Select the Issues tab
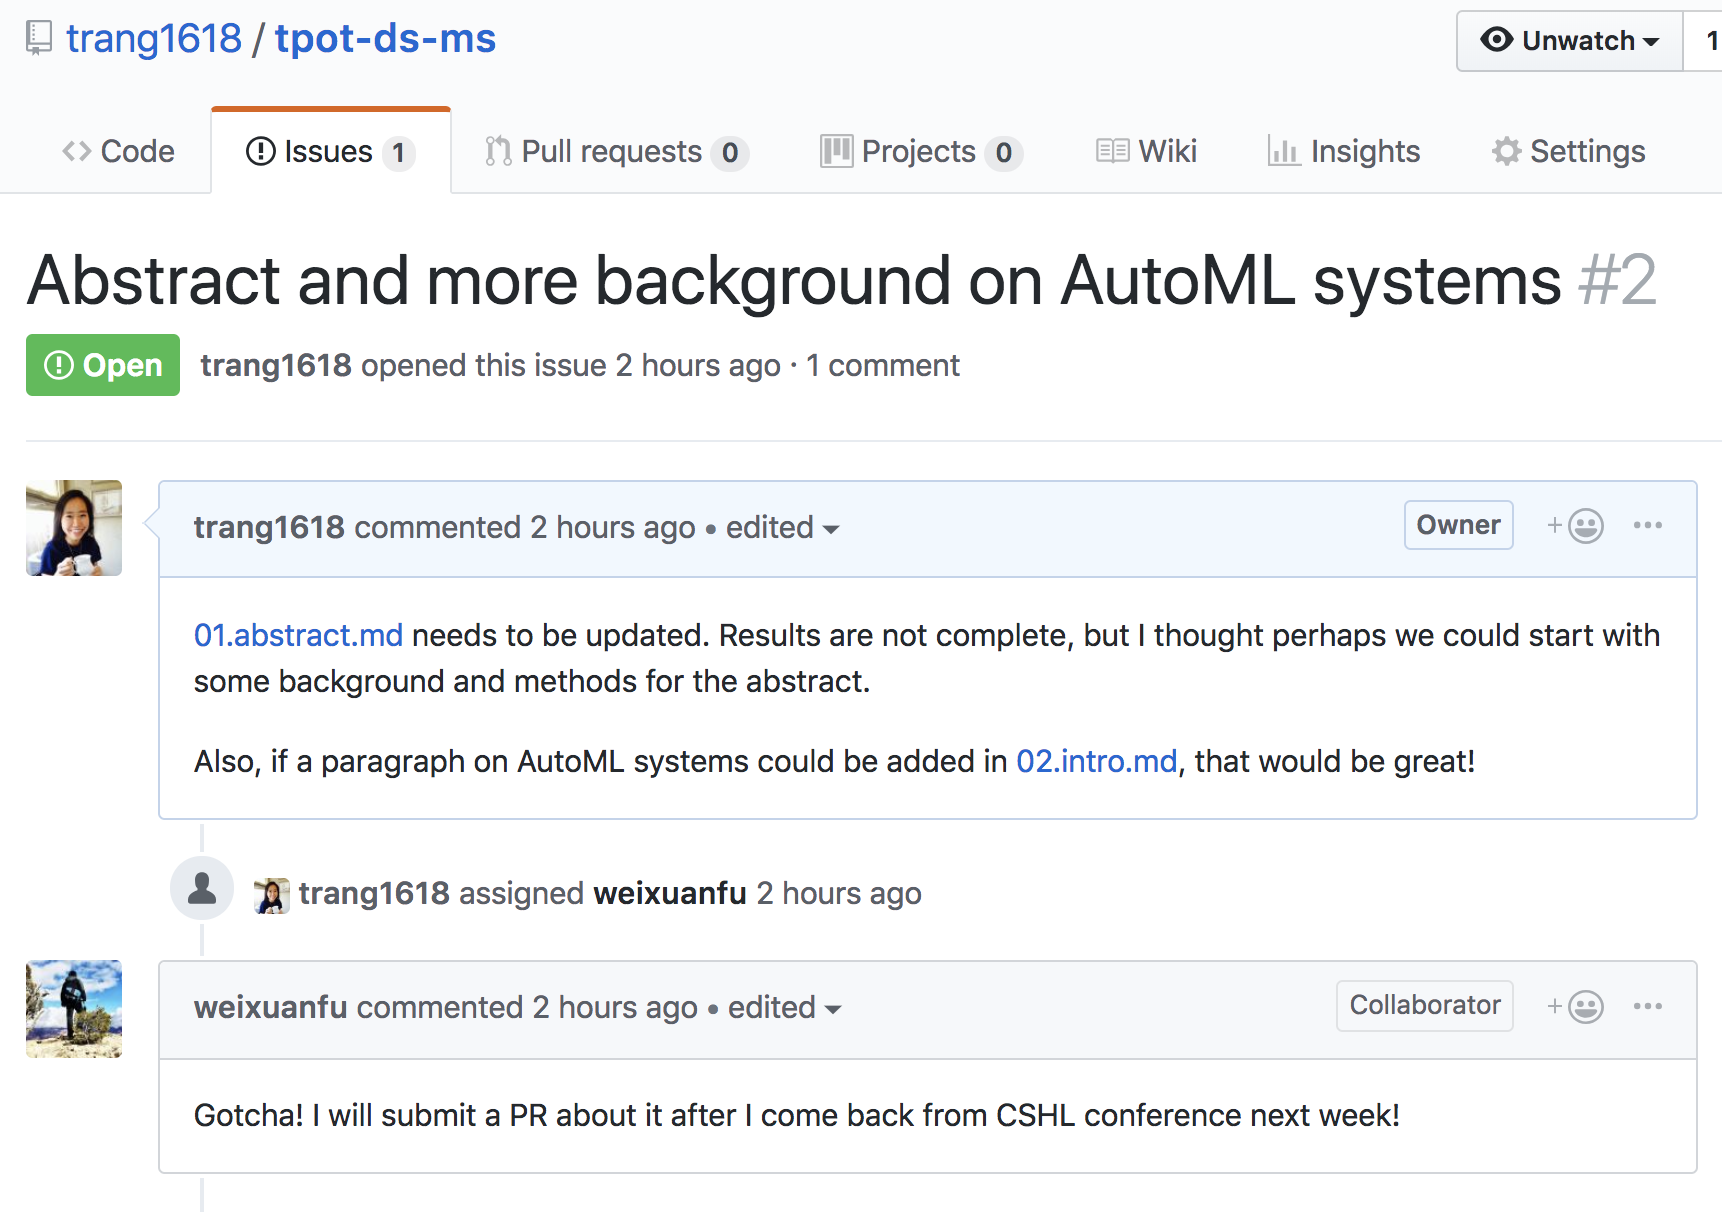 coord(331,151)
